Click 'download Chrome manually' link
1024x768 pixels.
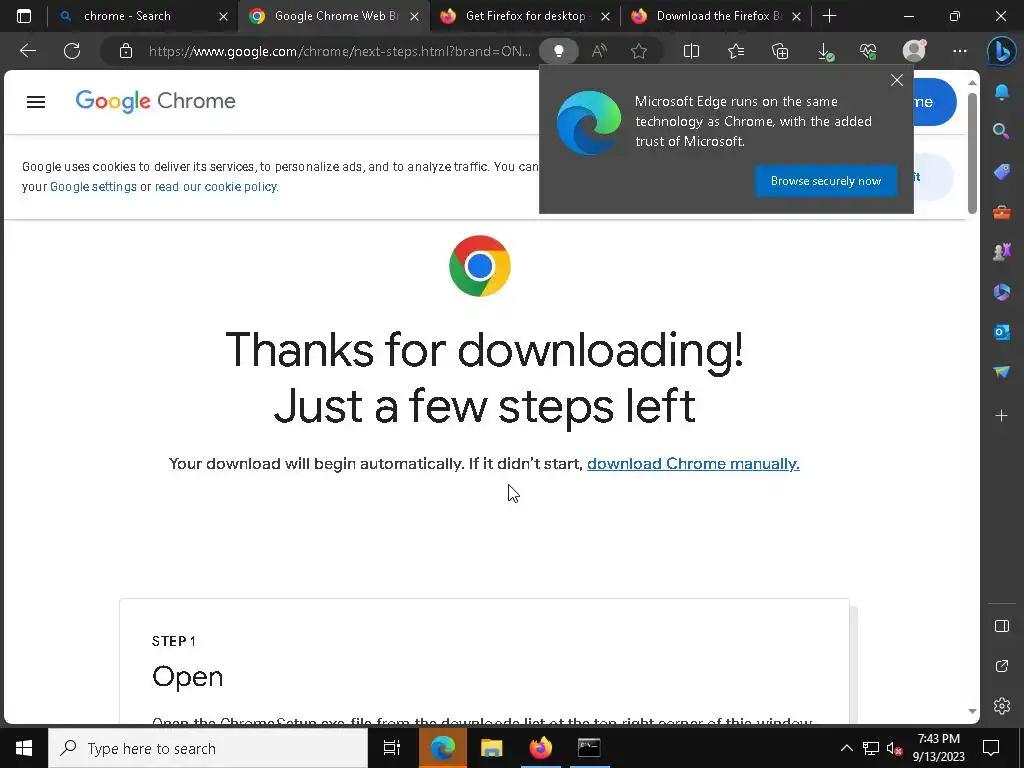(x=693, y=464)
